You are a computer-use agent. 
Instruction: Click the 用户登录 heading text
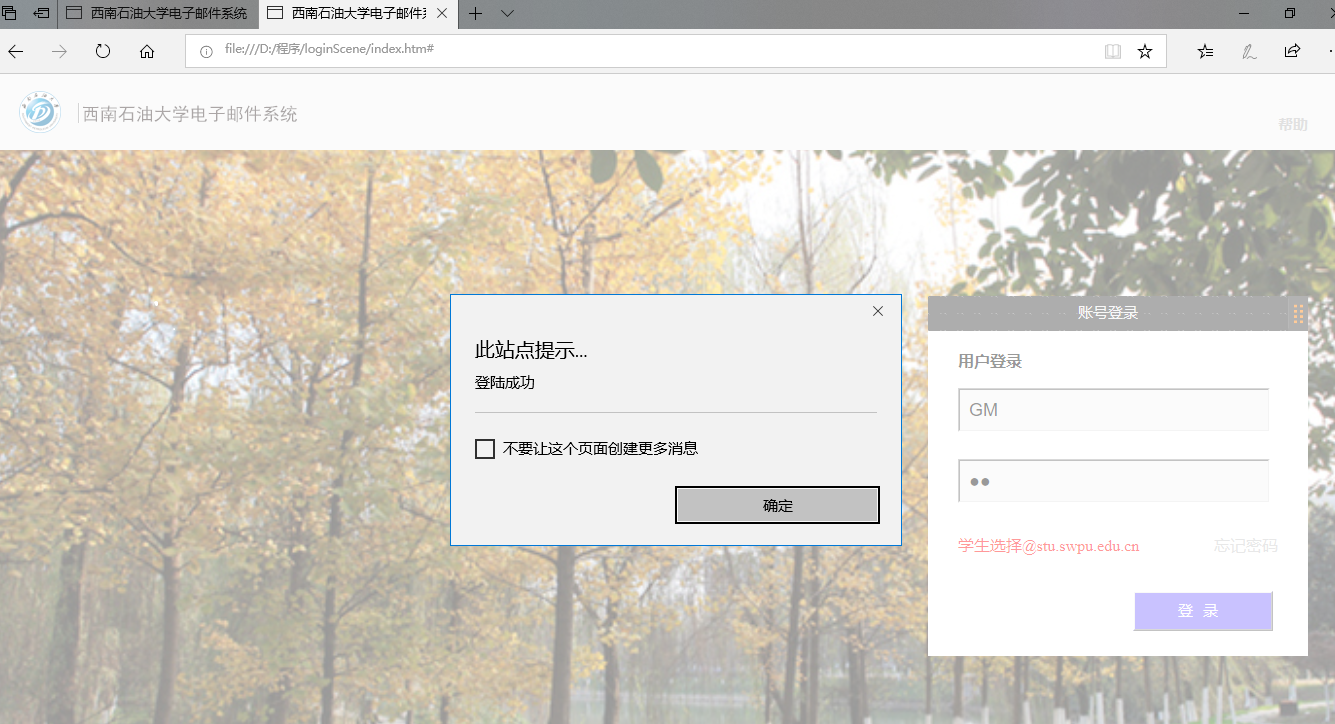(x=990, y=361)
